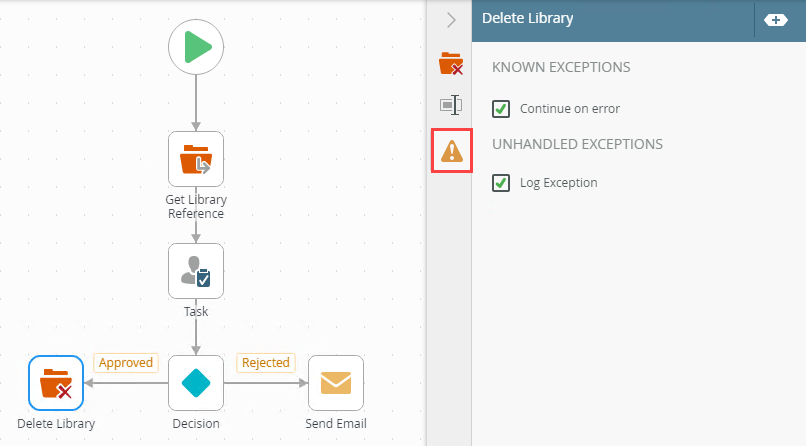Image resolution: width=806 pixels, height=446 pixels.
Task: Uncheck Log Exception checkbox
Action: pos(501,183)
